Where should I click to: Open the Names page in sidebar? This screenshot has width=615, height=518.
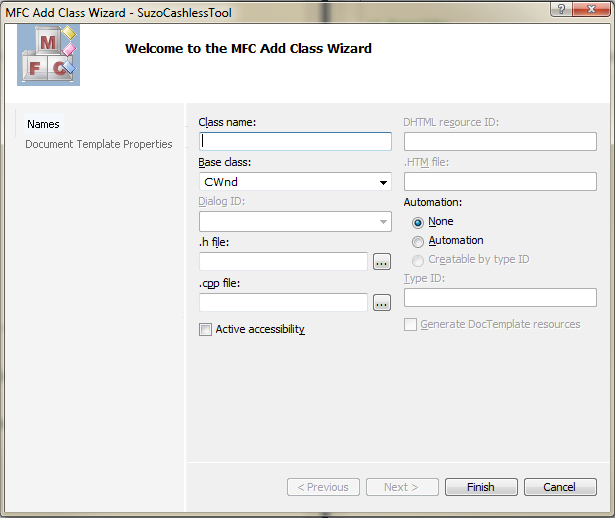click(x=44, y=124)
